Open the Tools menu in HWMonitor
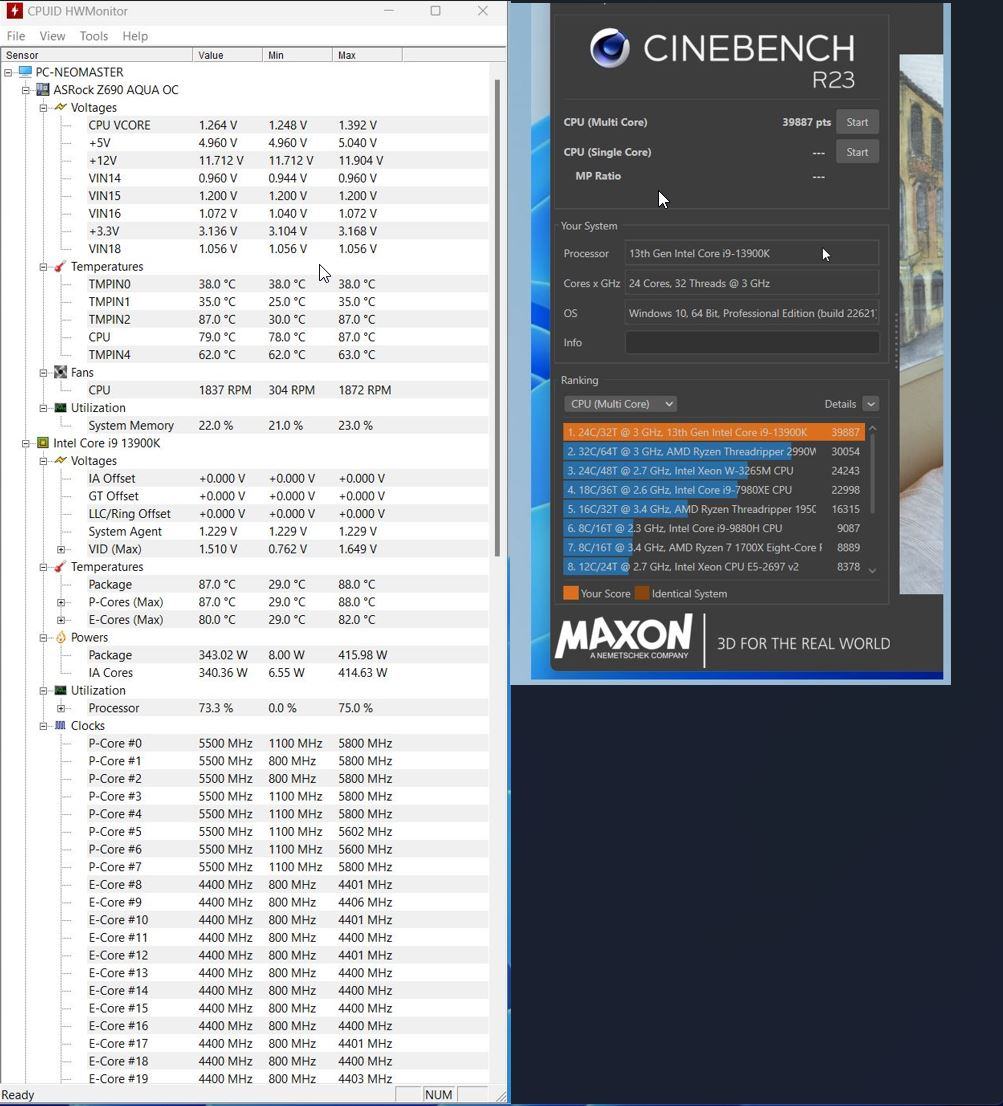The height and width of the screenshot is (1106, 1003). 94,36
